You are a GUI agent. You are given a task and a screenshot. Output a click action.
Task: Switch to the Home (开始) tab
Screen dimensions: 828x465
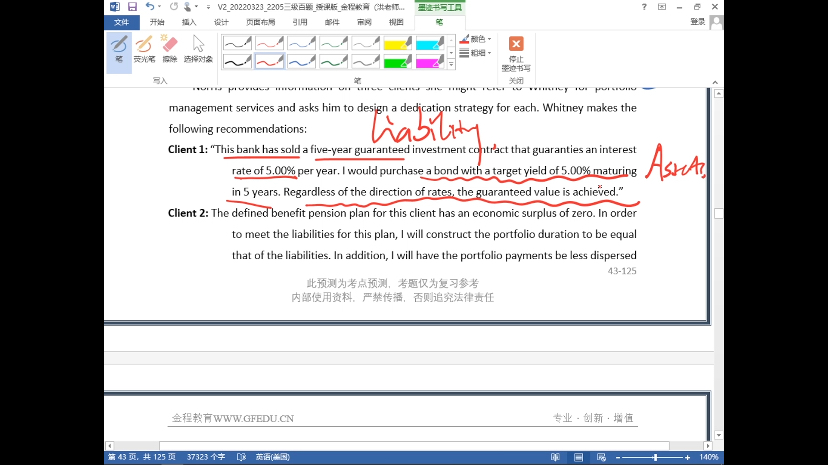click(x=157, y=22)
